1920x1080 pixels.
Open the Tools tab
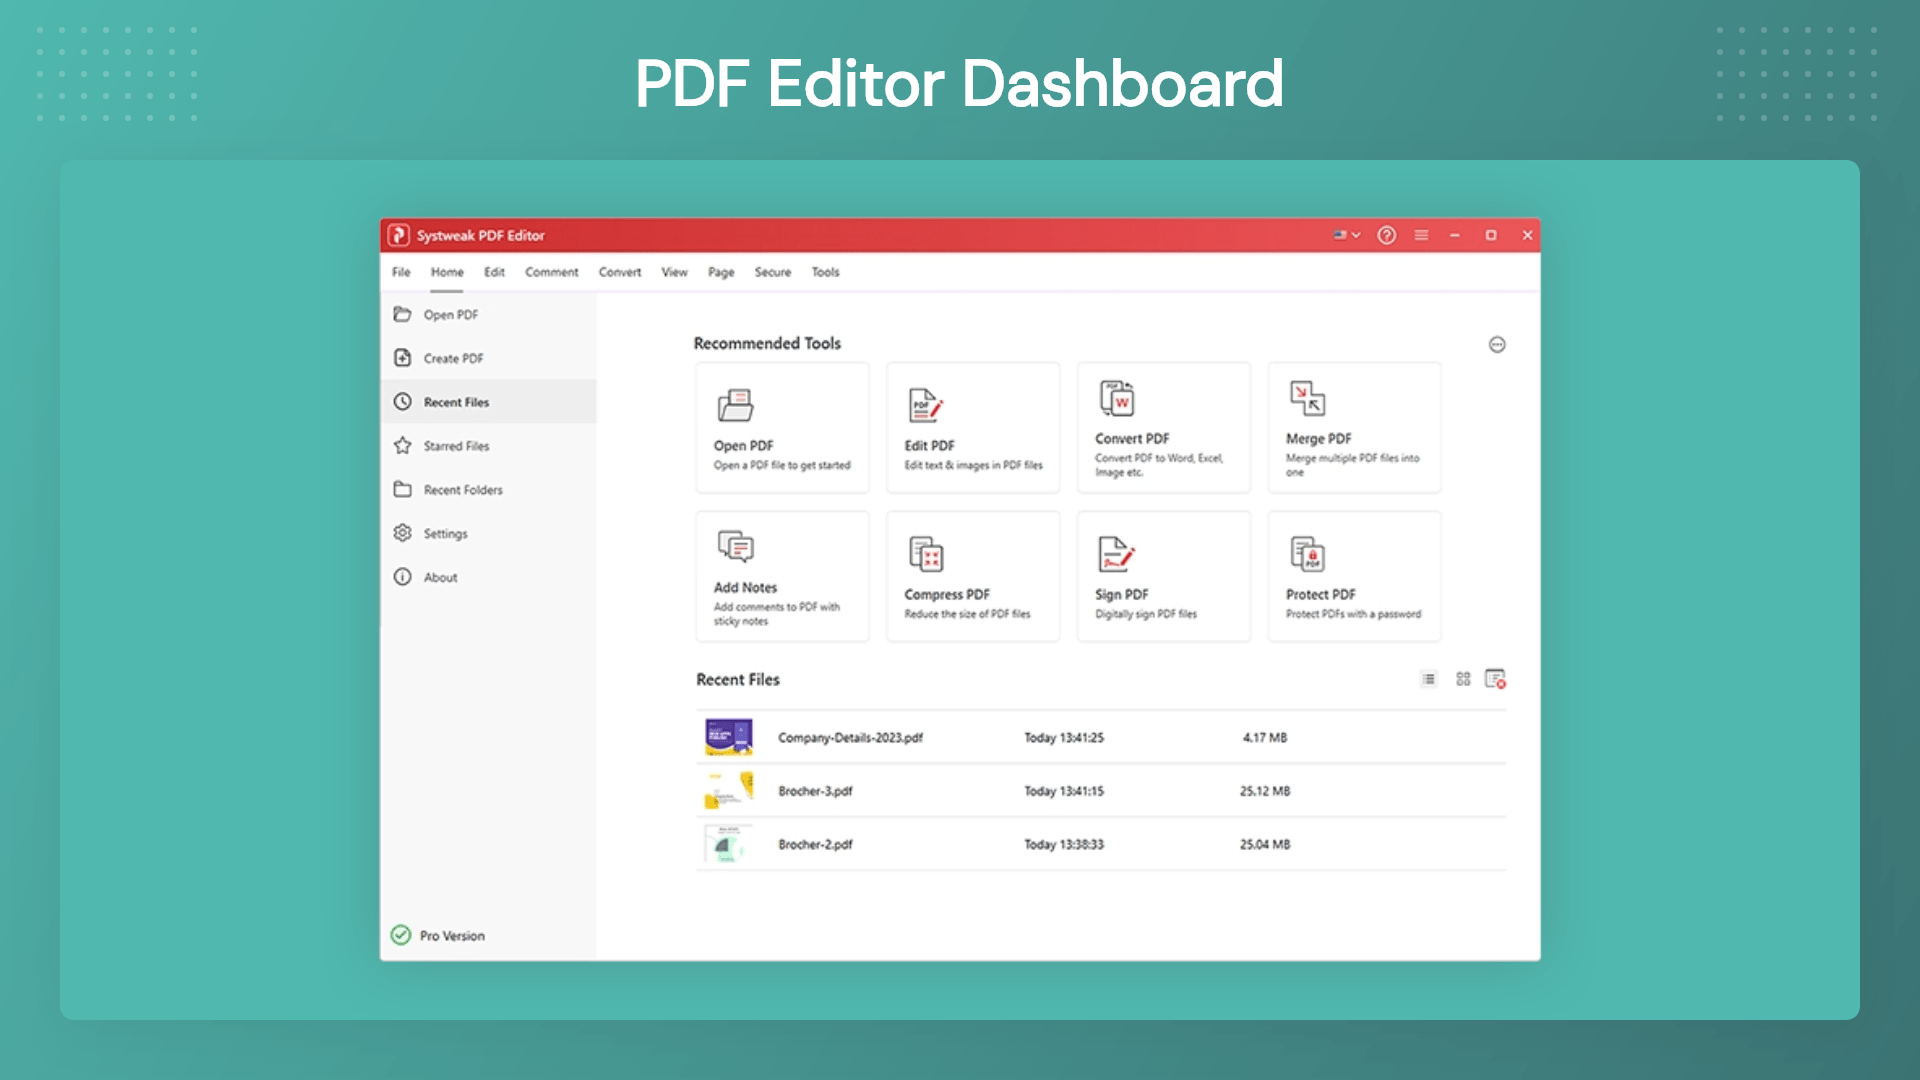(x=825, y=272)
